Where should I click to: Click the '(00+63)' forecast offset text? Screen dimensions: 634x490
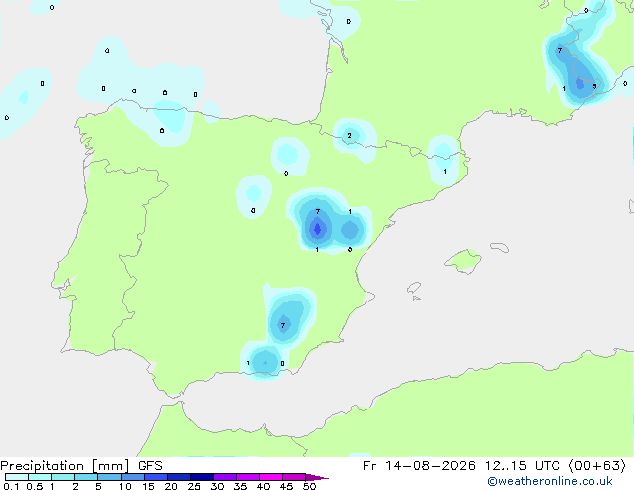[x=598, y=466]
